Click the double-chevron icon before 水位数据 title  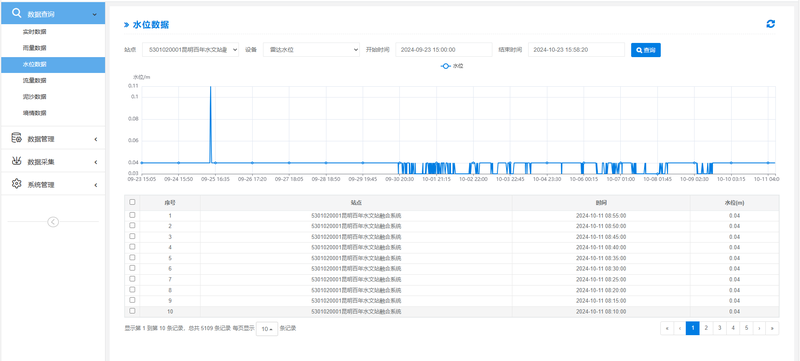(126, 24)
